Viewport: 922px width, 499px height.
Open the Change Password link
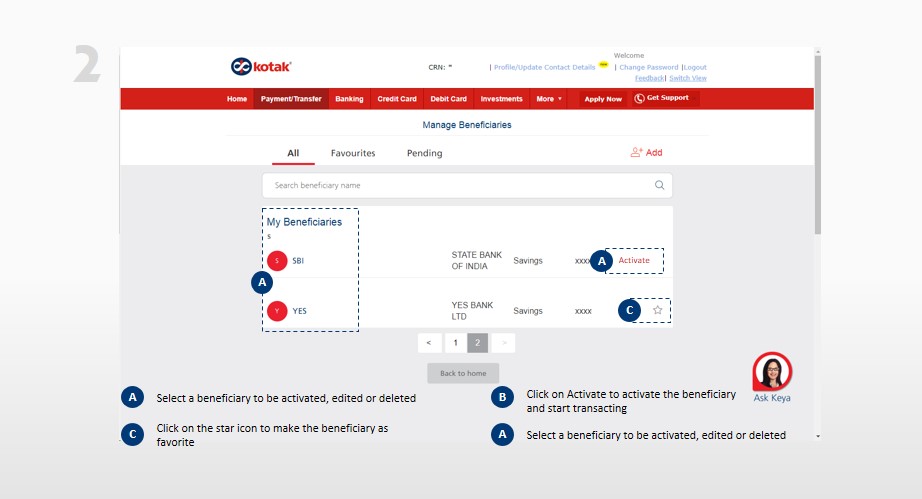pos(649,67)
